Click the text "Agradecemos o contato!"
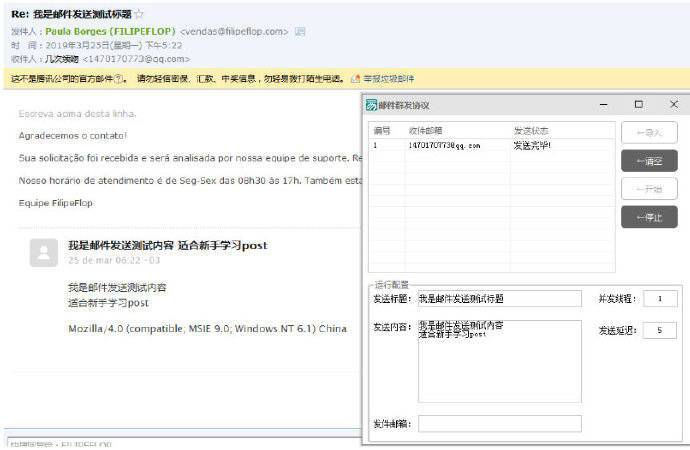This screenshot has width=690, height=450. (73, 135)
